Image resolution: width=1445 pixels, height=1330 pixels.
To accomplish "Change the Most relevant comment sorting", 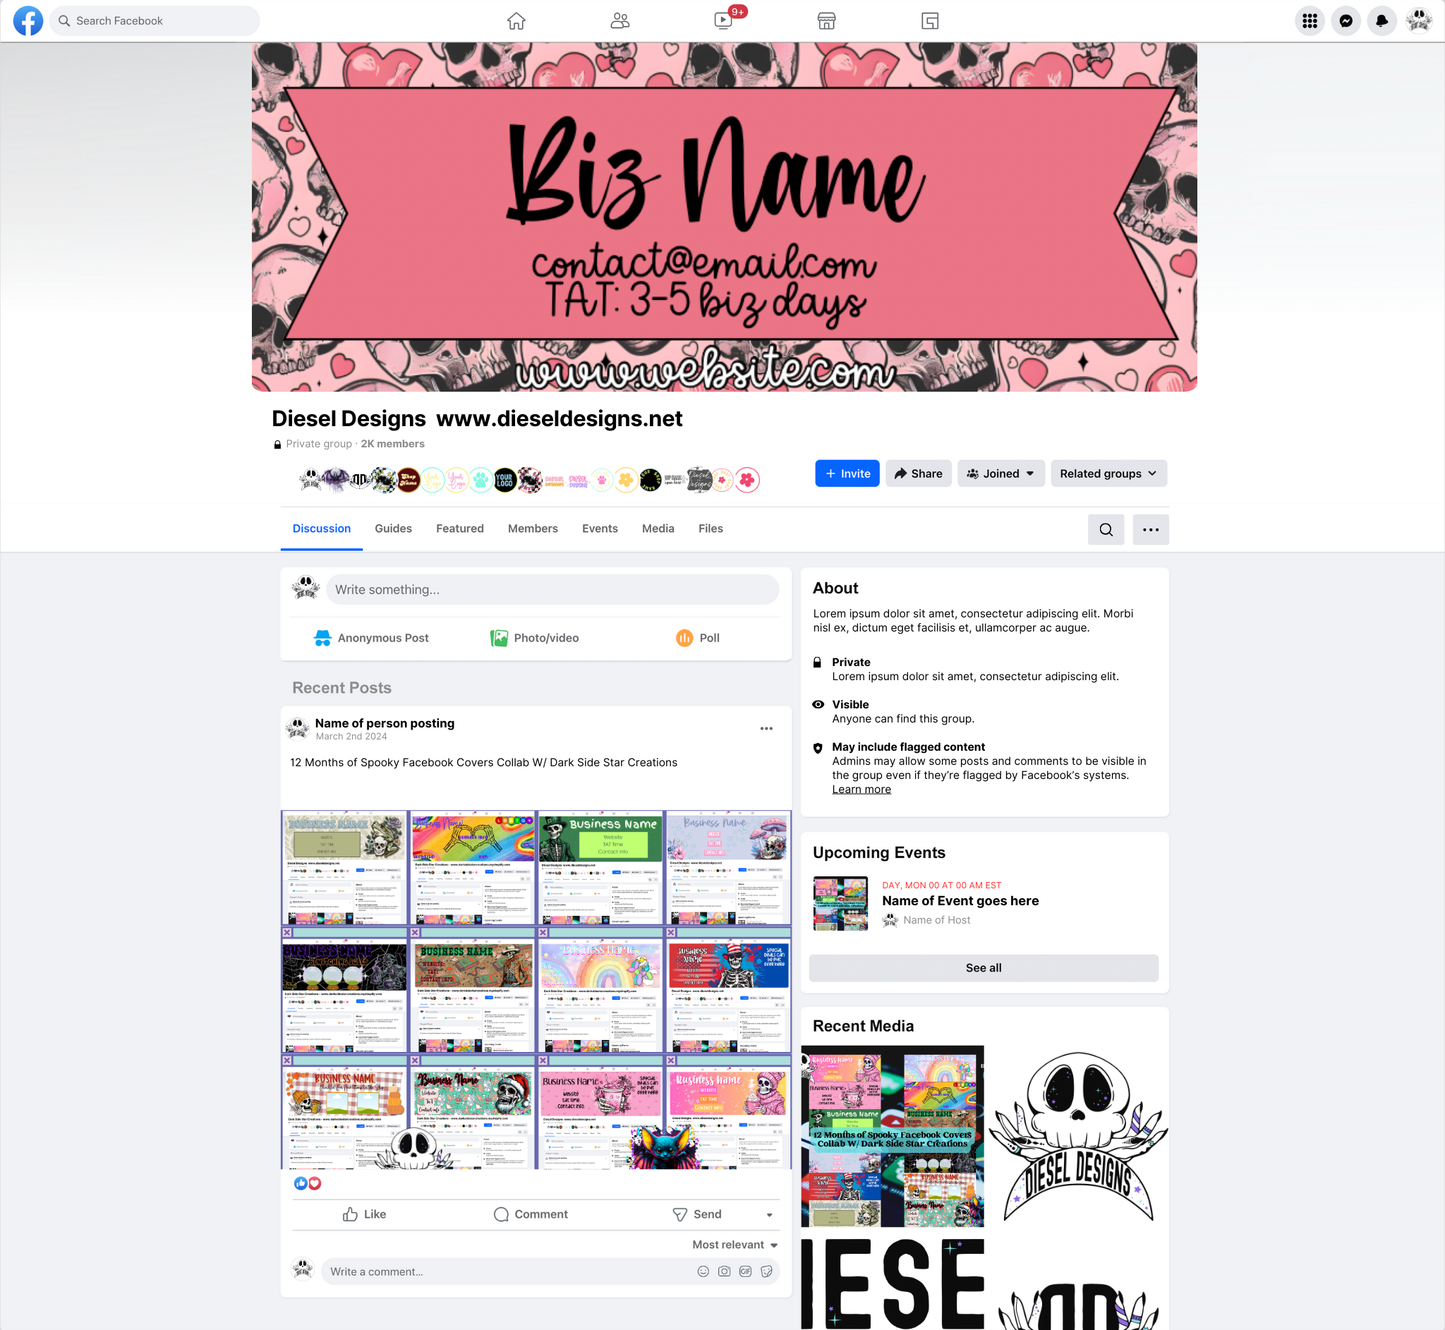I will (x=734, y=1245).
